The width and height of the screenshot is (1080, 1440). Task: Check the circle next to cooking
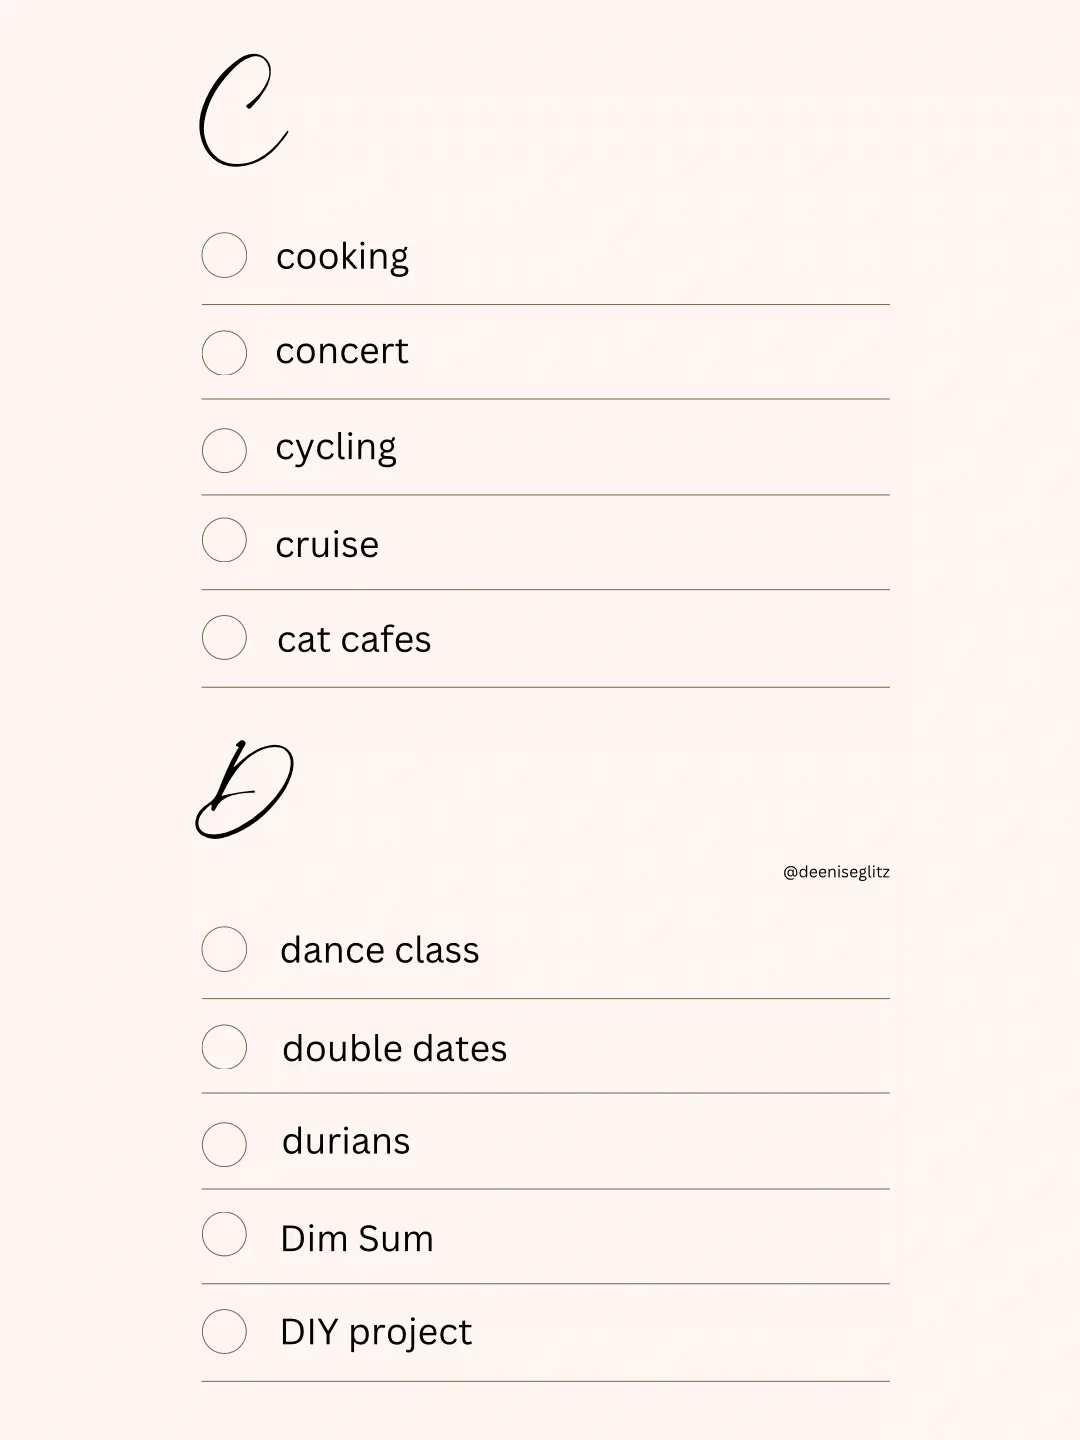coord(224,255)
